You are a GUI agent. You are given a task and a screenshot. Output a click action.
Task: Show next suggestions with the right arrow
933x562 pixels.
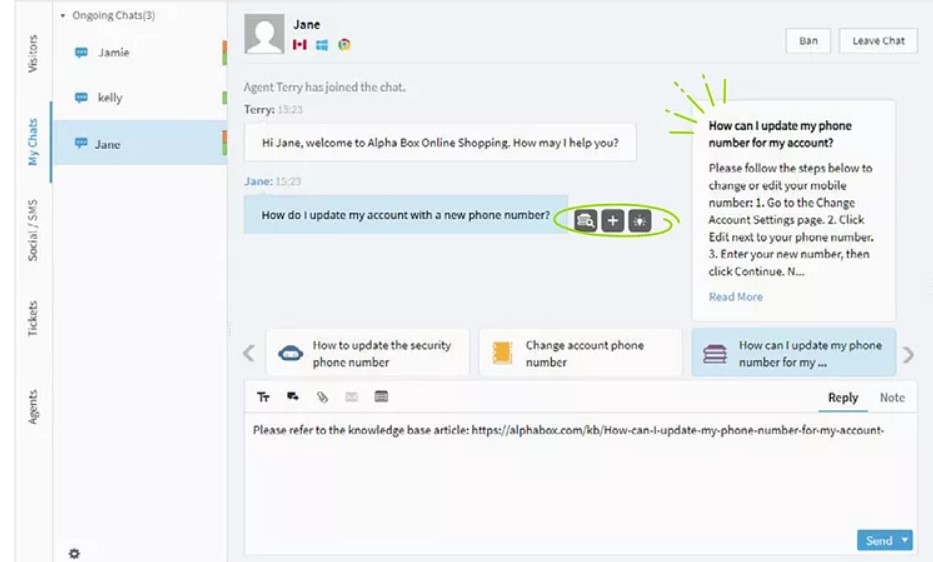click(908, 355)
